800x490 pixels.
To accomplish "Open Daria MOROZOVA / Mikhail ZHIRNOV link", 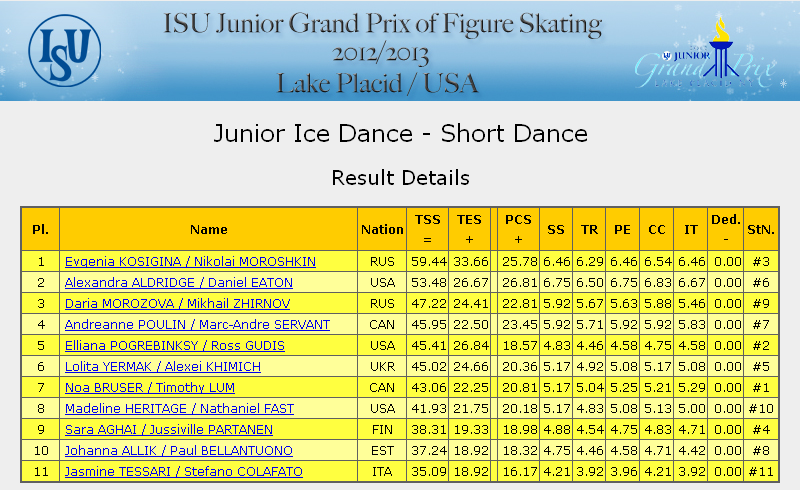I will point(178,303).
